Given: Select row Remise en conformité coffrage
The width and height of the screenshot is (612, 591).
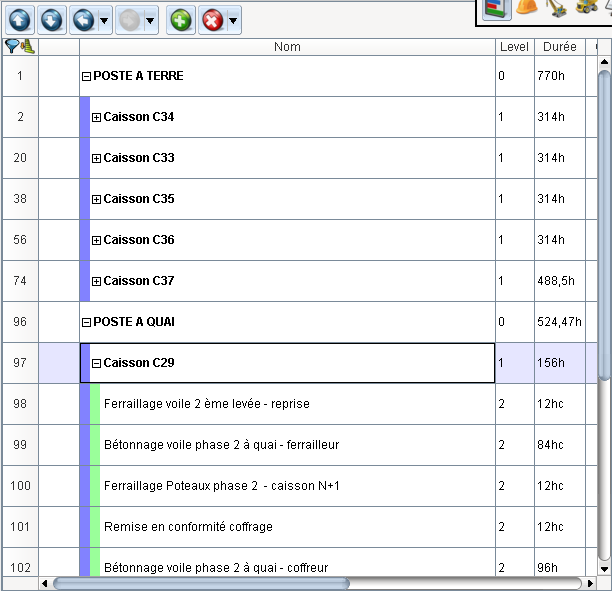Looking at the screenshot, I should coord(188,527).
